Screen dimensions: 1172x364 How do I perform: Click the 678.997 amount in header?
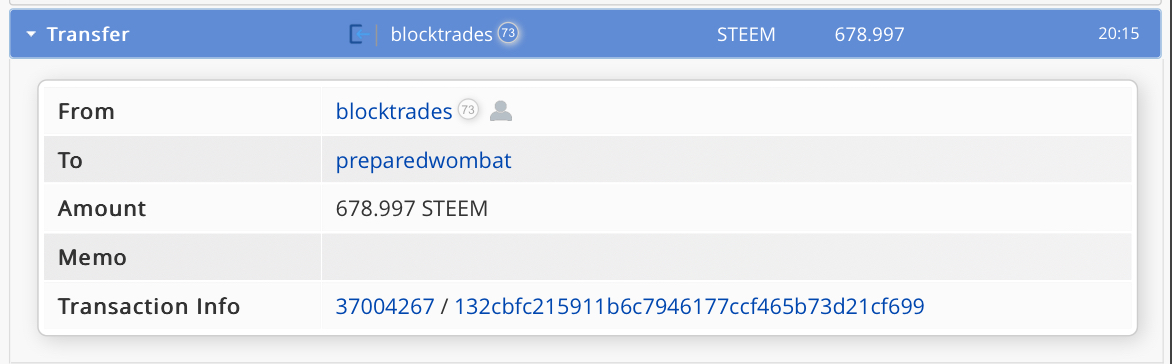pyautogui.click(x=869, y=34)
